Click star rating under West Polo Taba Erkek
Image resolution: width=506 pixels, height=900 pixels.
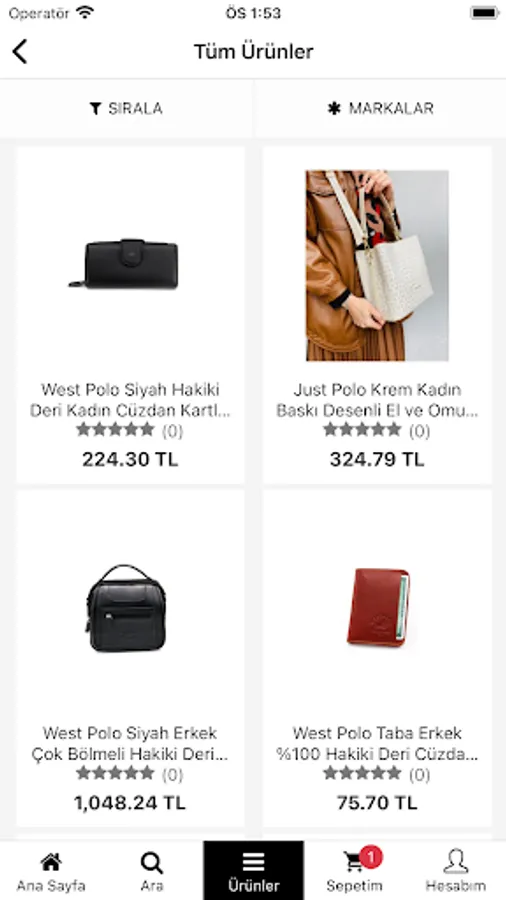(x=363, y=774)
